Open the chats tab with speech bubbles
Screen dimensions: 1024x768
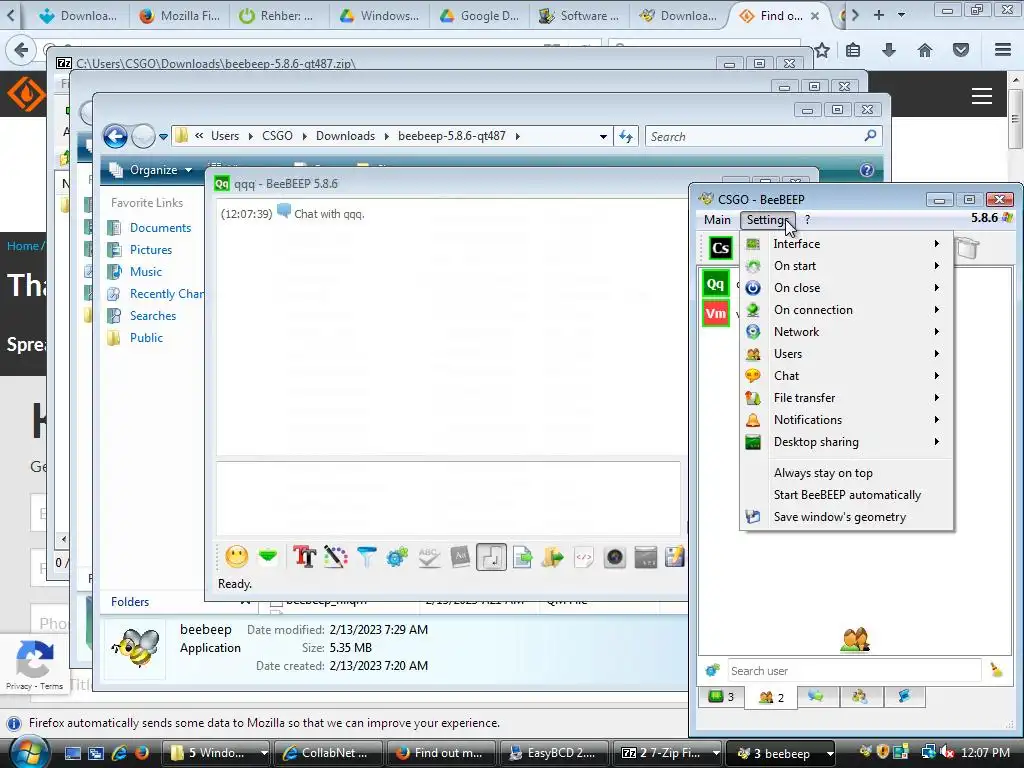816,696
